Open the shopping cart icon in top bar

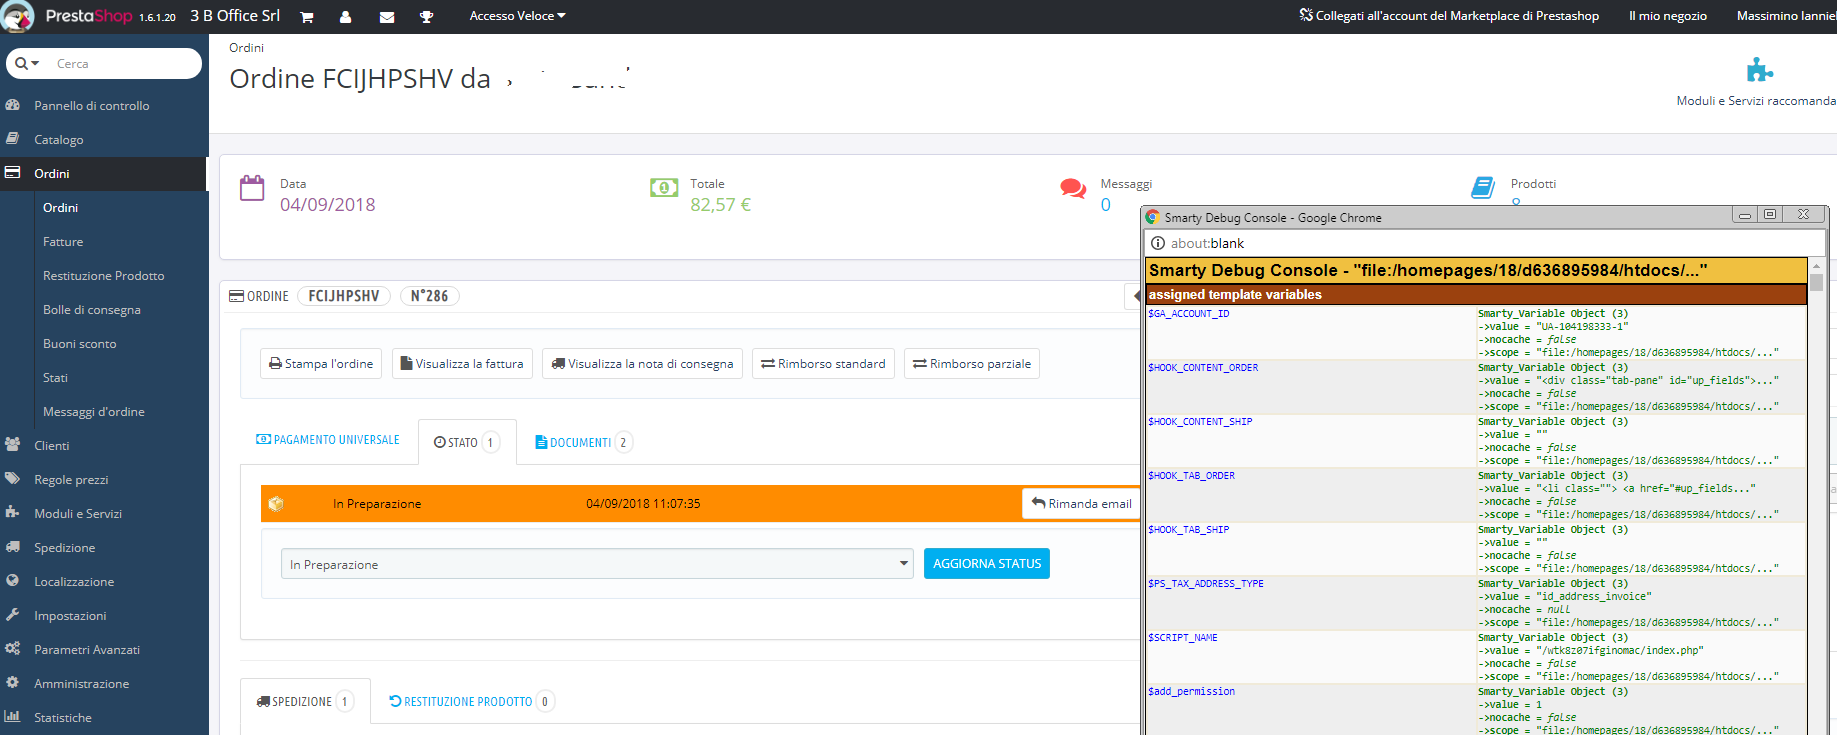click(307, 17)
